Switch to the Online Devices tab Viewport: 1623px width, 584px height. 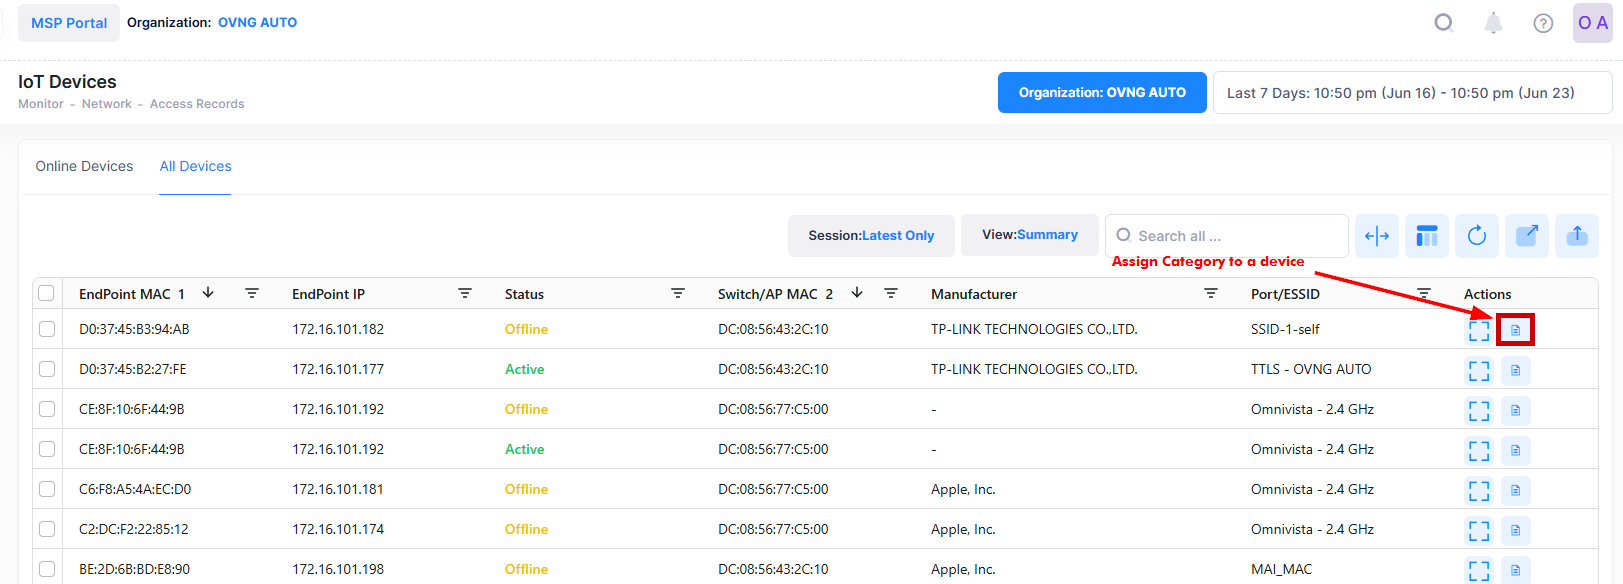tap(84, 166)
